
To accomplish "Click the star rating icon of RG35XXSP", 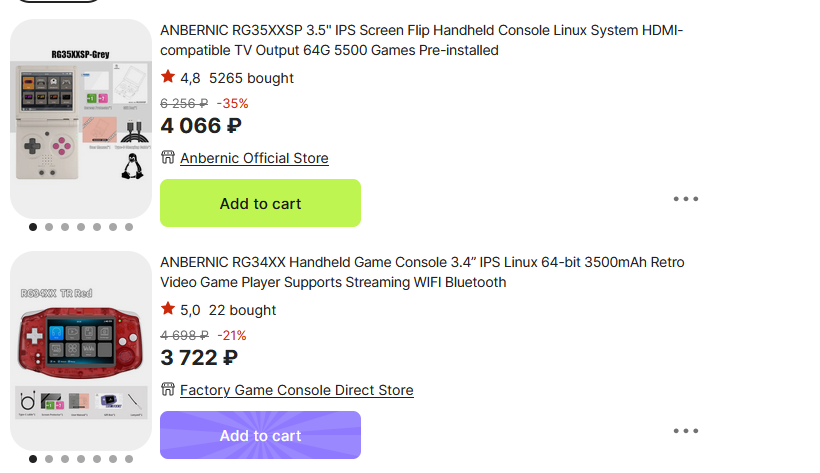I will pos(168,77).
